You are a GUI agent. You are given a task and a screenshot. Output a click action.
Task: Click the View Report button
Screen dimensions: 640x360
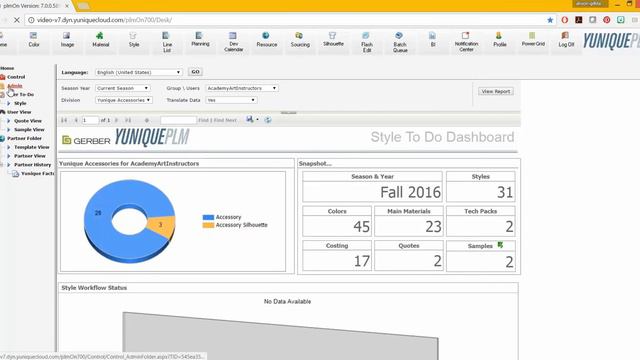pos(496,91)
